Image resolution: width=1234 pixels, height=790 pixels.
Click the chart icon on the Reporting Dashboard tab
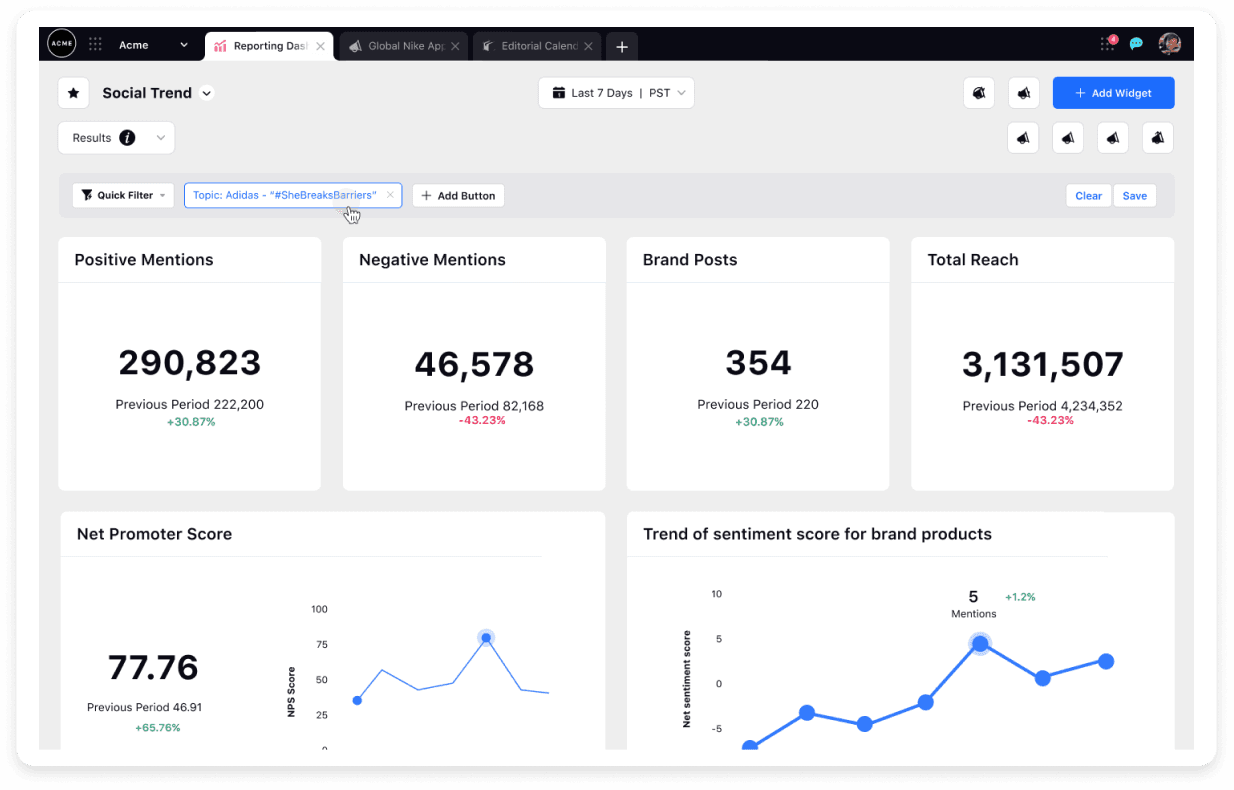tap(220, 45)
